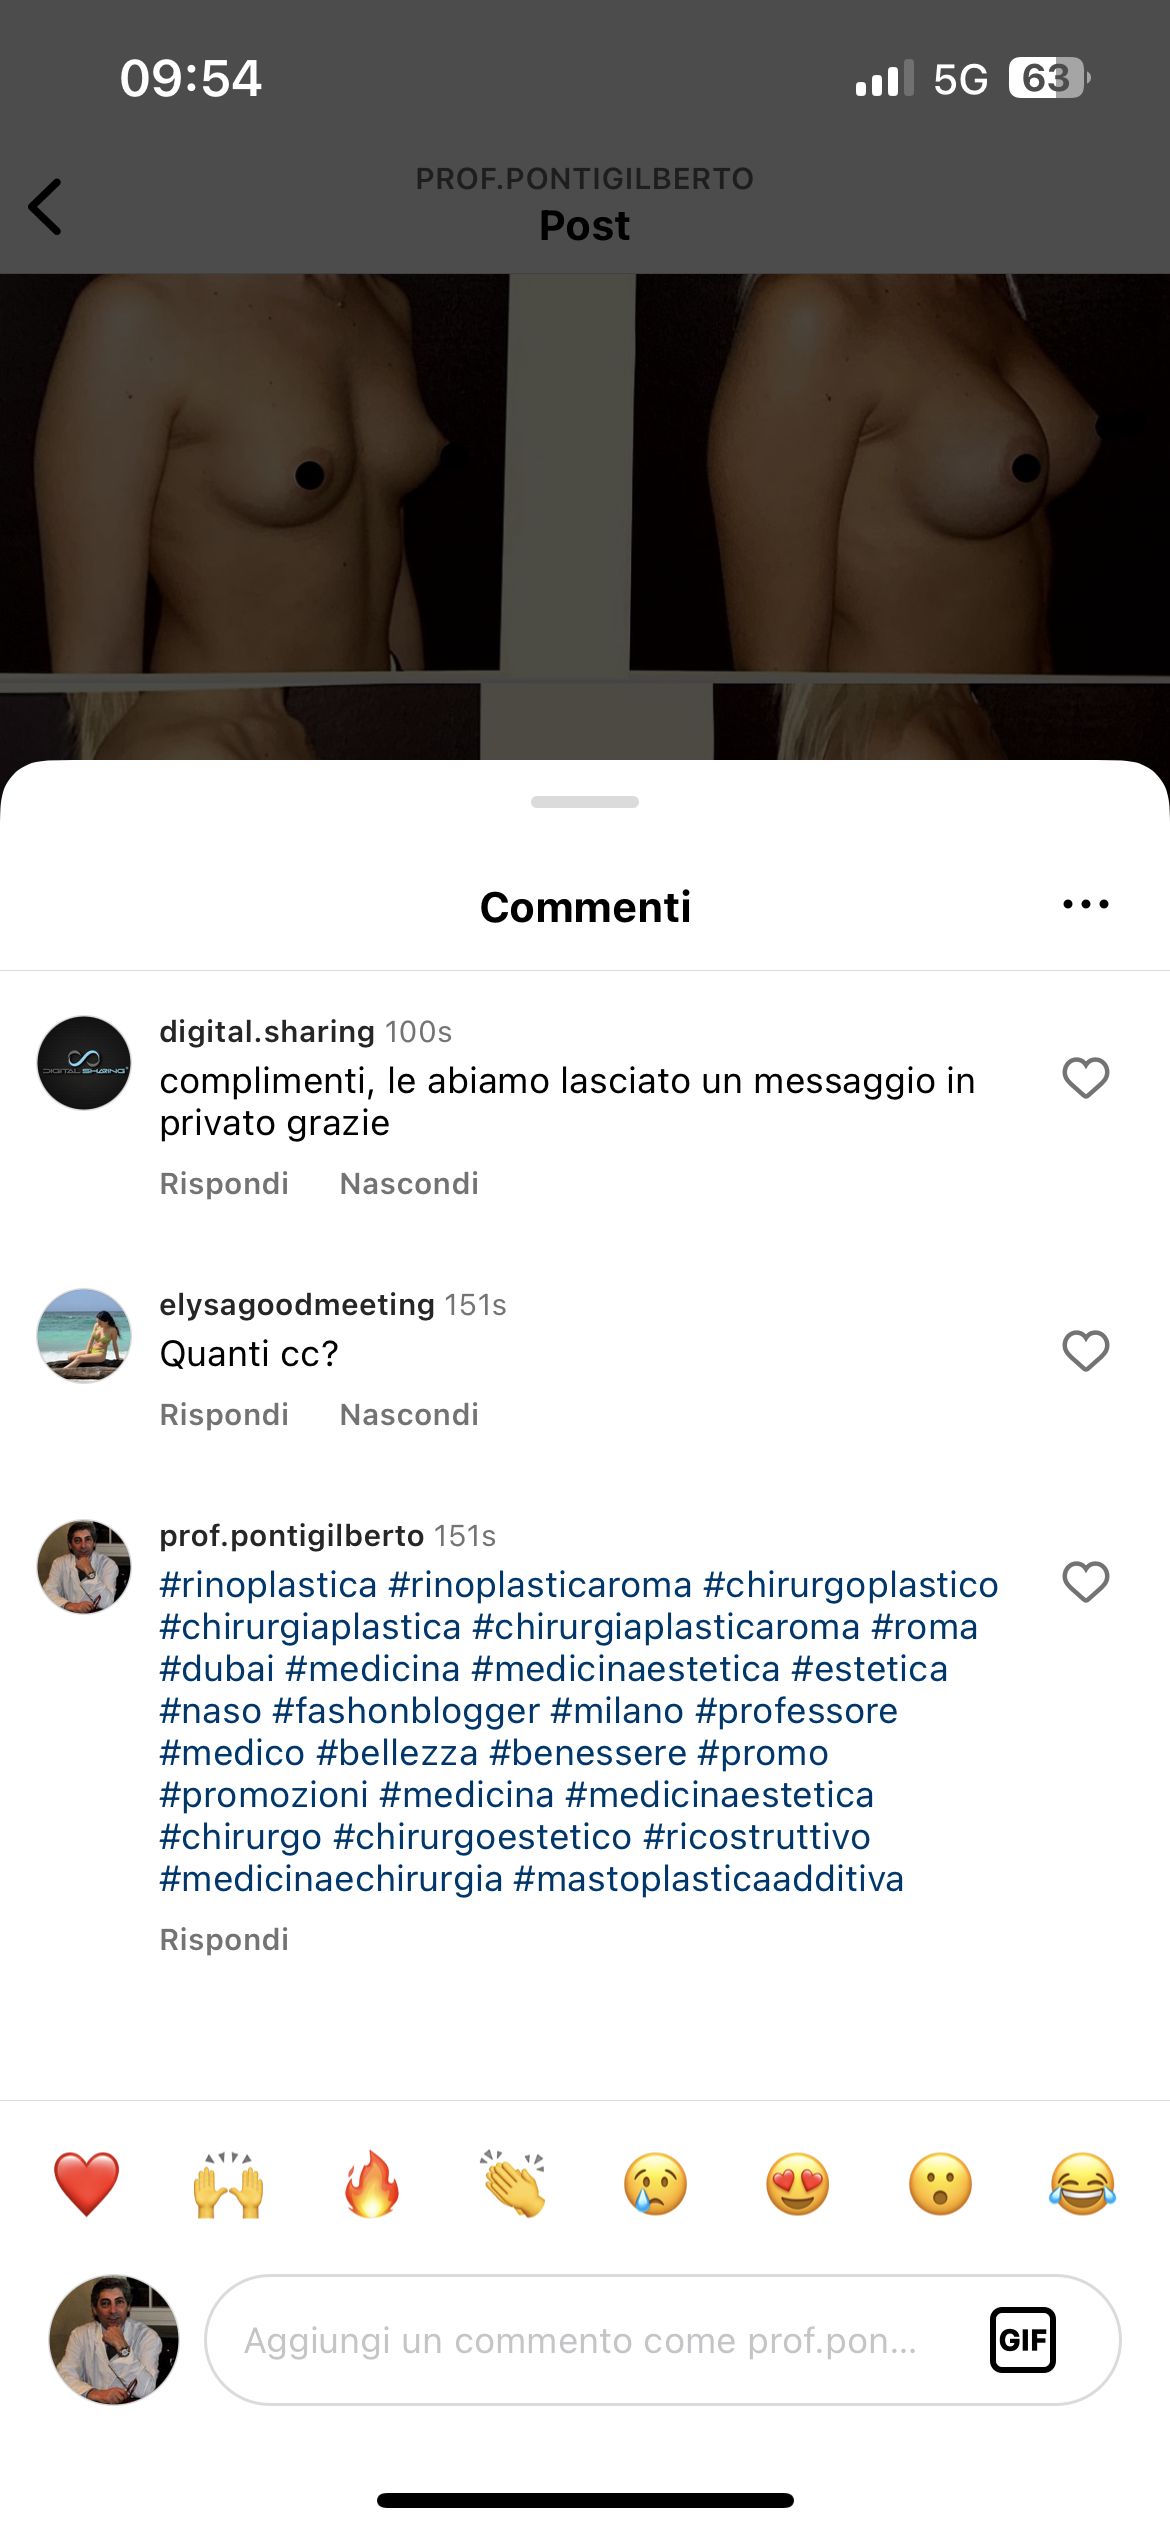Image resolution: width=1170 pixels, height=2532 pixels.
Task: Tap the #mastoplasticaadditiva hashtag link
Action: tap(708, 1879)
